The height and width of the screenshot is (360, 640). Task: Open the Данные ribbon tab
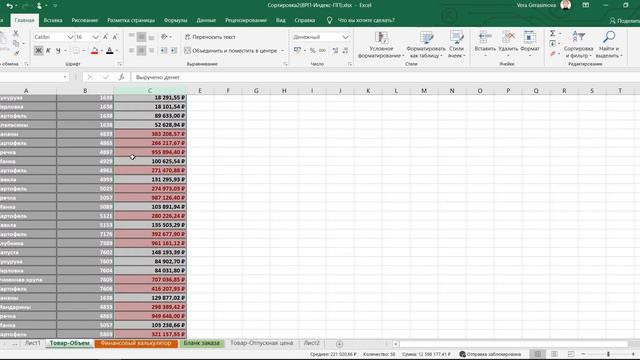point(206,20)
